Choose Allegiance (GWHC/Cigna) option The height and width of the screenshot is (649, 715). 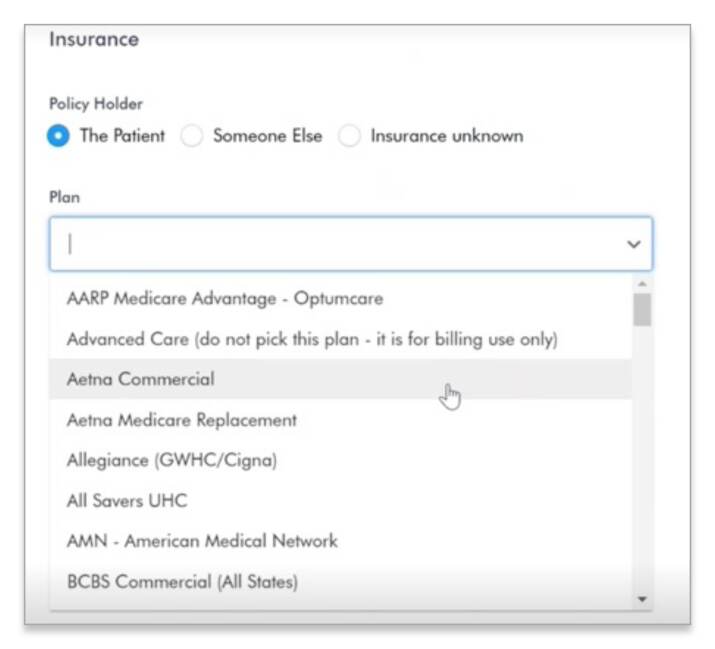[x=341, y=460]
